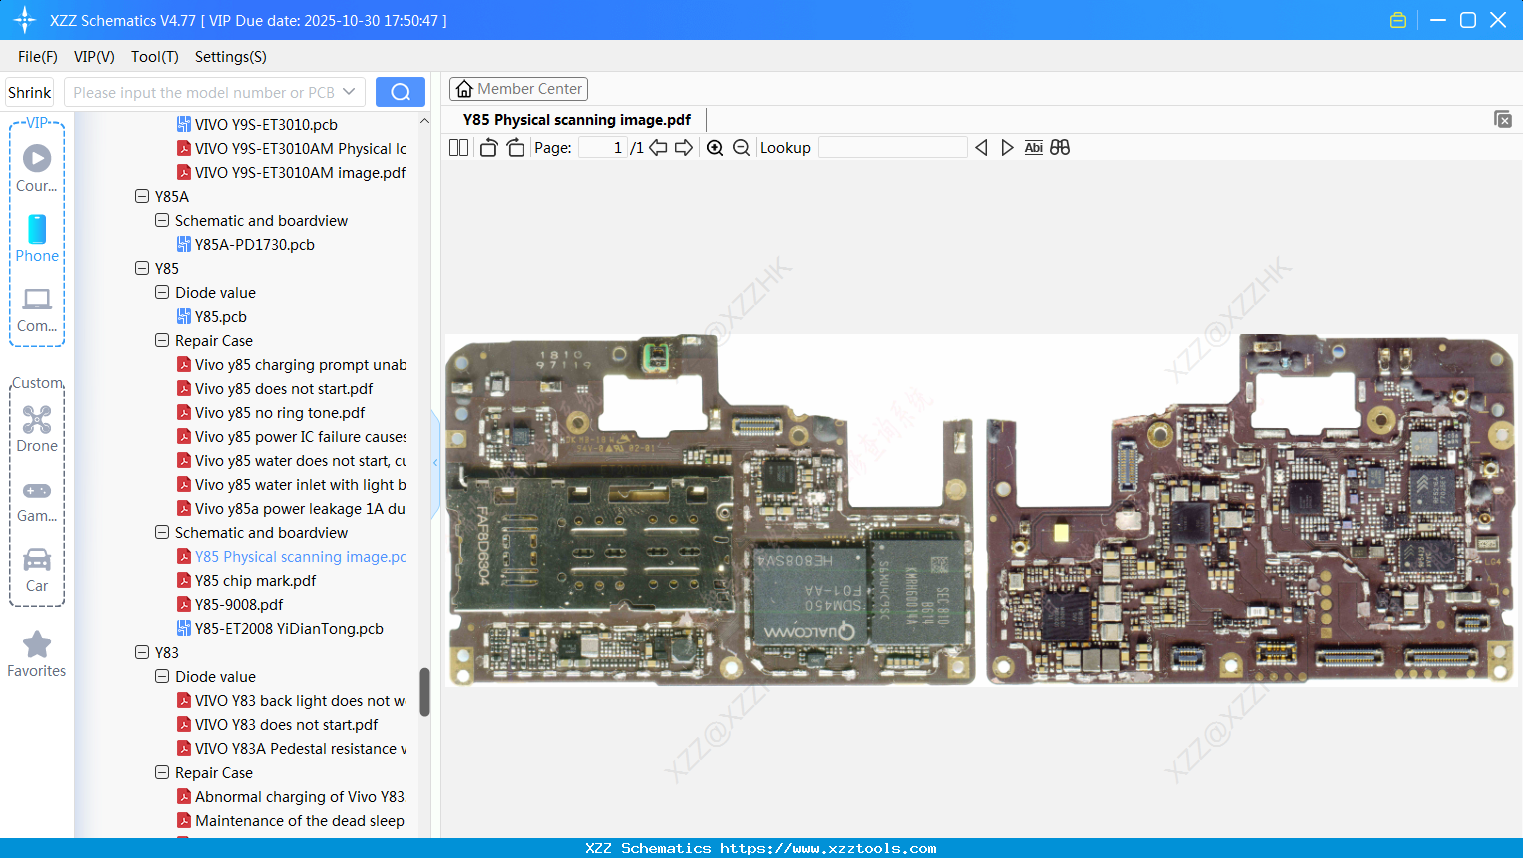Go forward using the next-page arrow

point(683,147)
